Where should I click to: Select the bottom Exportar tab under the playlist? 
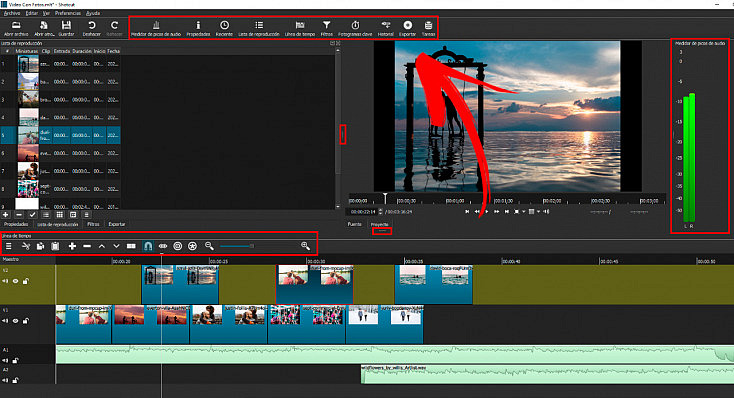[x=117, y=224]
